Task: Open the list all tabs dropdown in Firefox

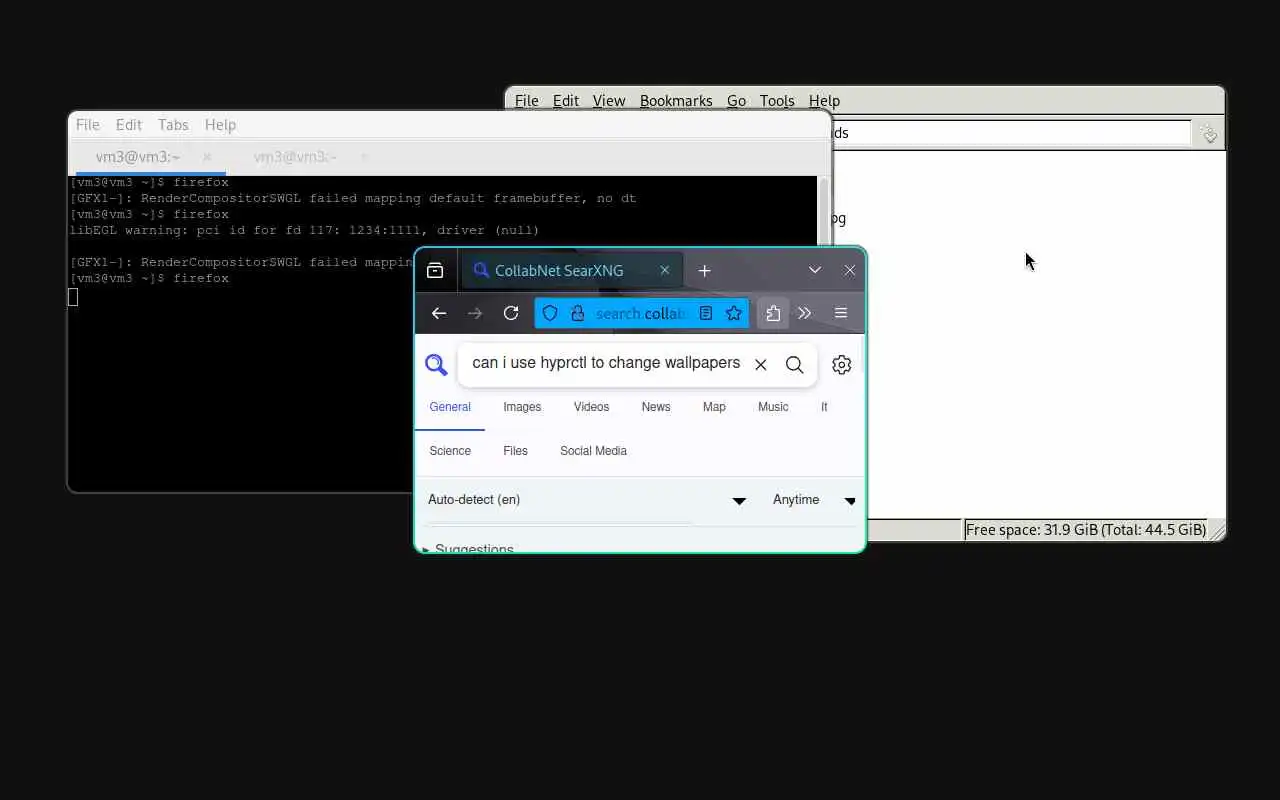Action: 815,271
